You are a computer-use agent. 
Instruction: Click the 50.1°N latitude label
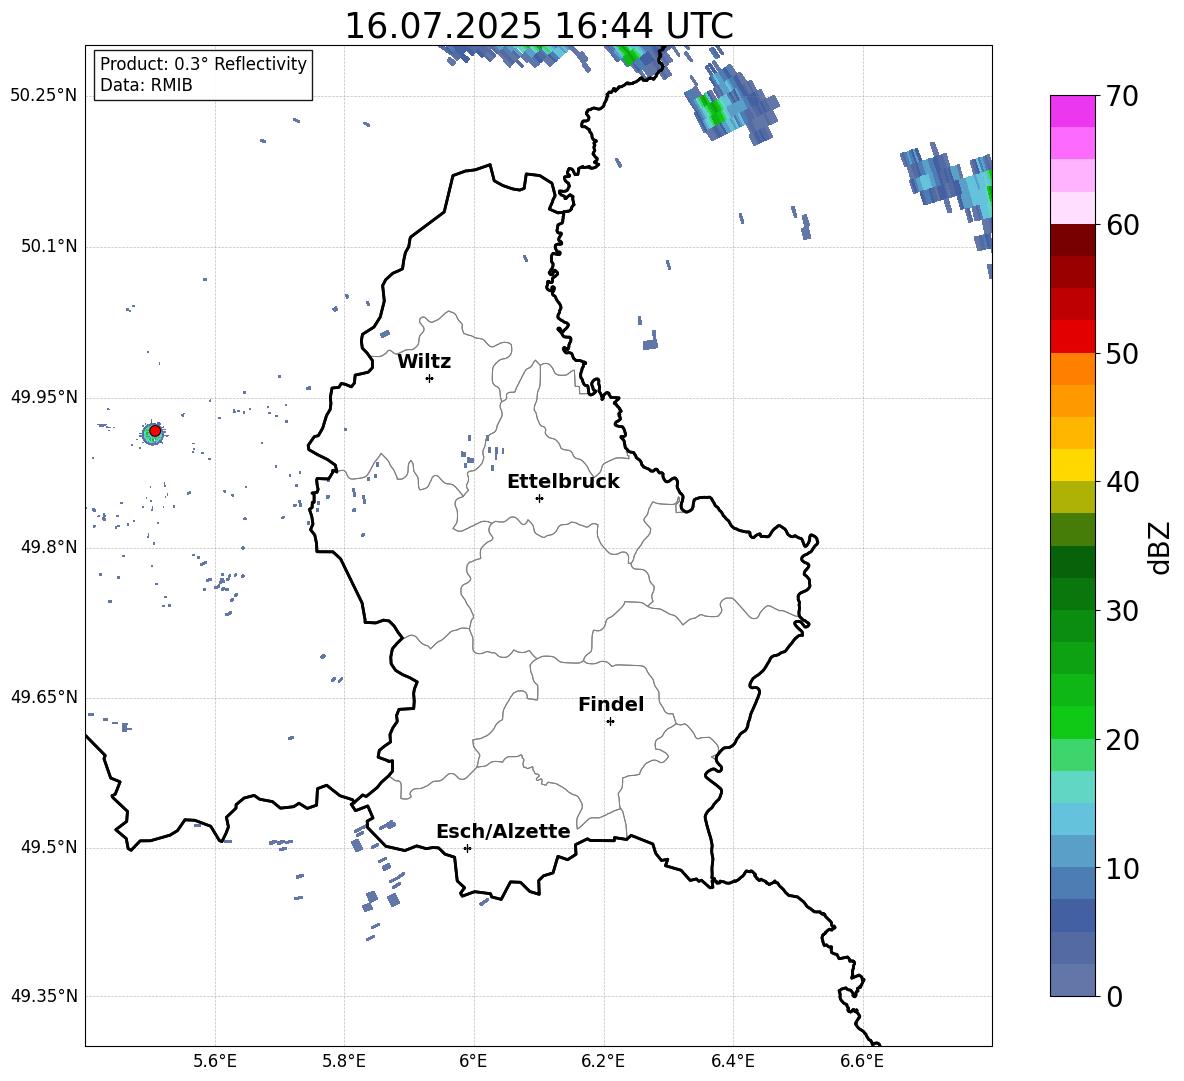pos(49,247)
